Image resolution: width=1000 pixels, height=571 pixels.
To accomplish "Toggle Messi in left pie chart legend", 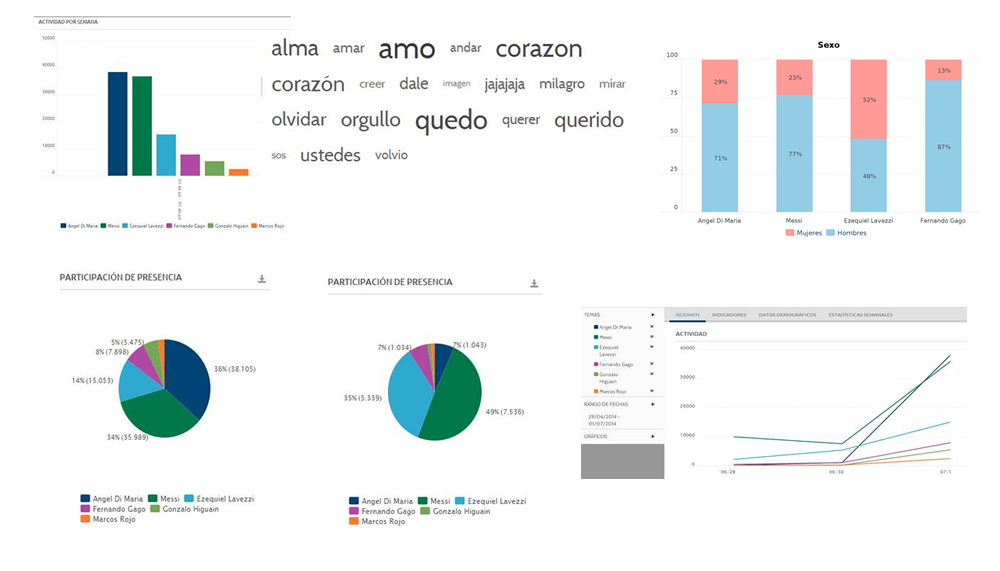I will pos(164,499).
